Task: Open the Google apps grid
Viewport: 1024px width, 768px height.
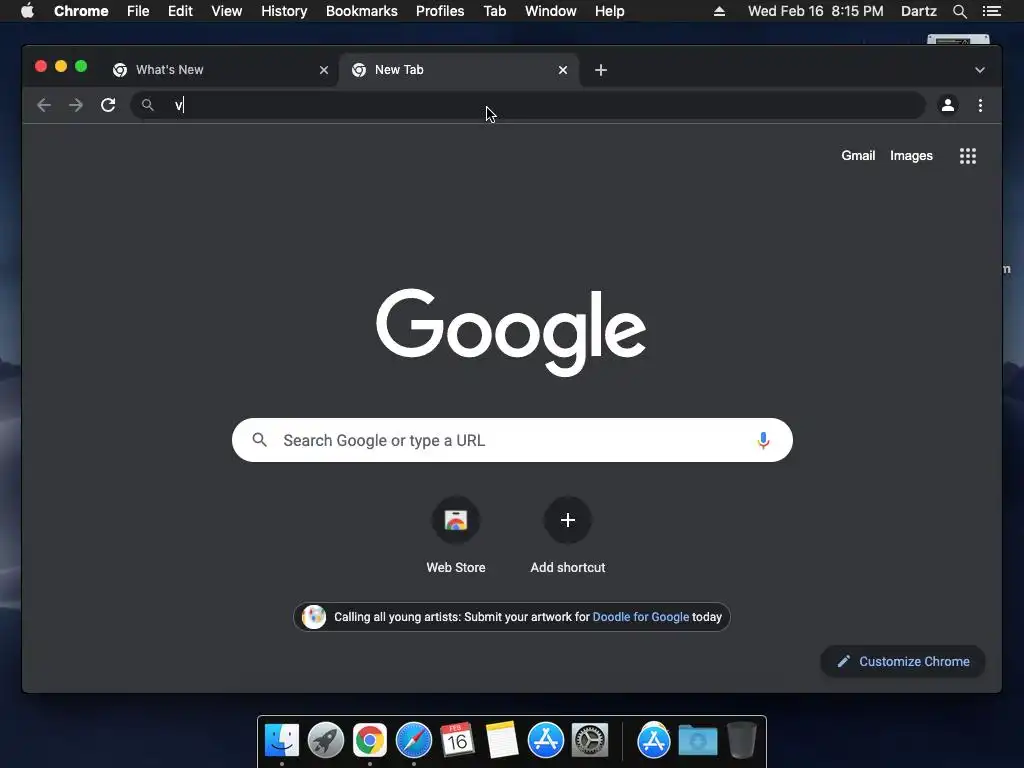Action: coord(968,156)
